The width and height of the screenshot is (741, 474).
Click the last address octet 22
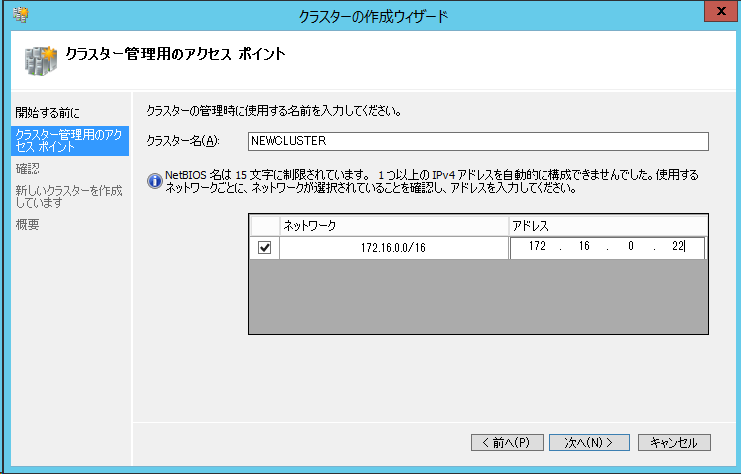677,248
